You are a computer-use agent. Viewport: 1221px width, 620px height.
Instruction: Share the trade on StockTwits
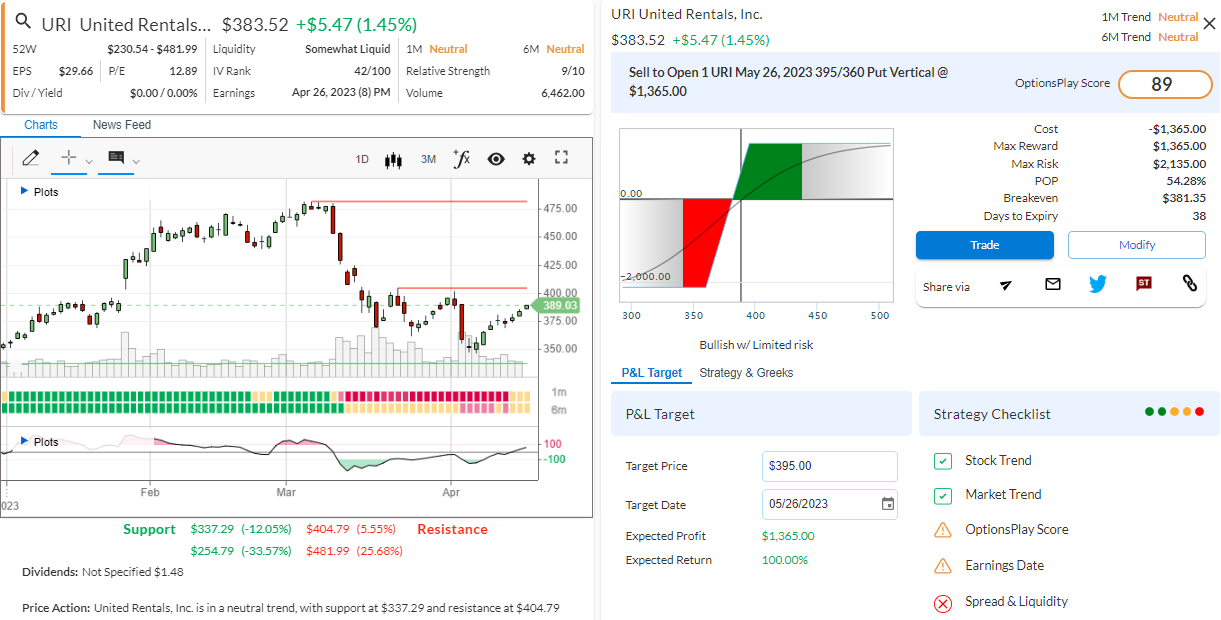[x=1144, y=284]
